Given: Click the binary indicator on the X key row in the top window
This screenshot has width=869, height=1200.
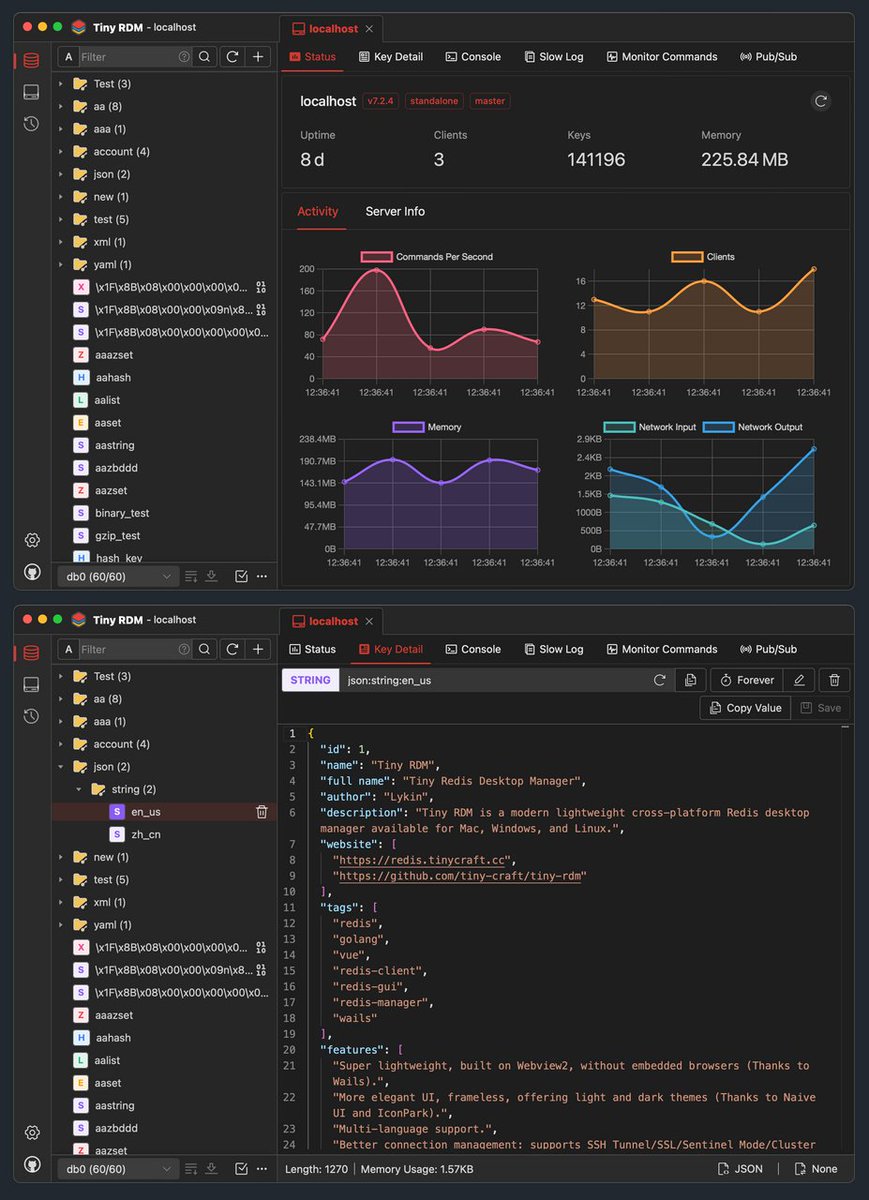Looking at the screenshot, I should click(x=261, y=287).
